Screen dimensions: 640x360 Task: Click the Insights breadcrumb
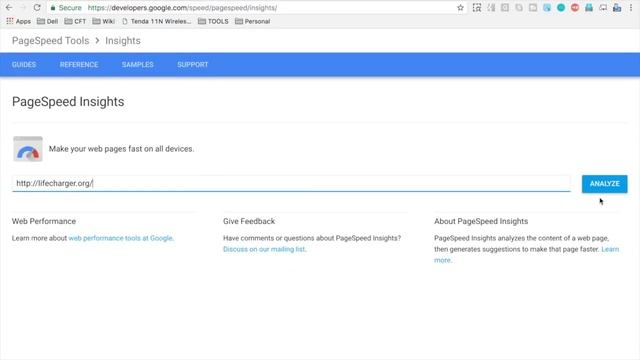pyautogui.click(x=123, y=41)
